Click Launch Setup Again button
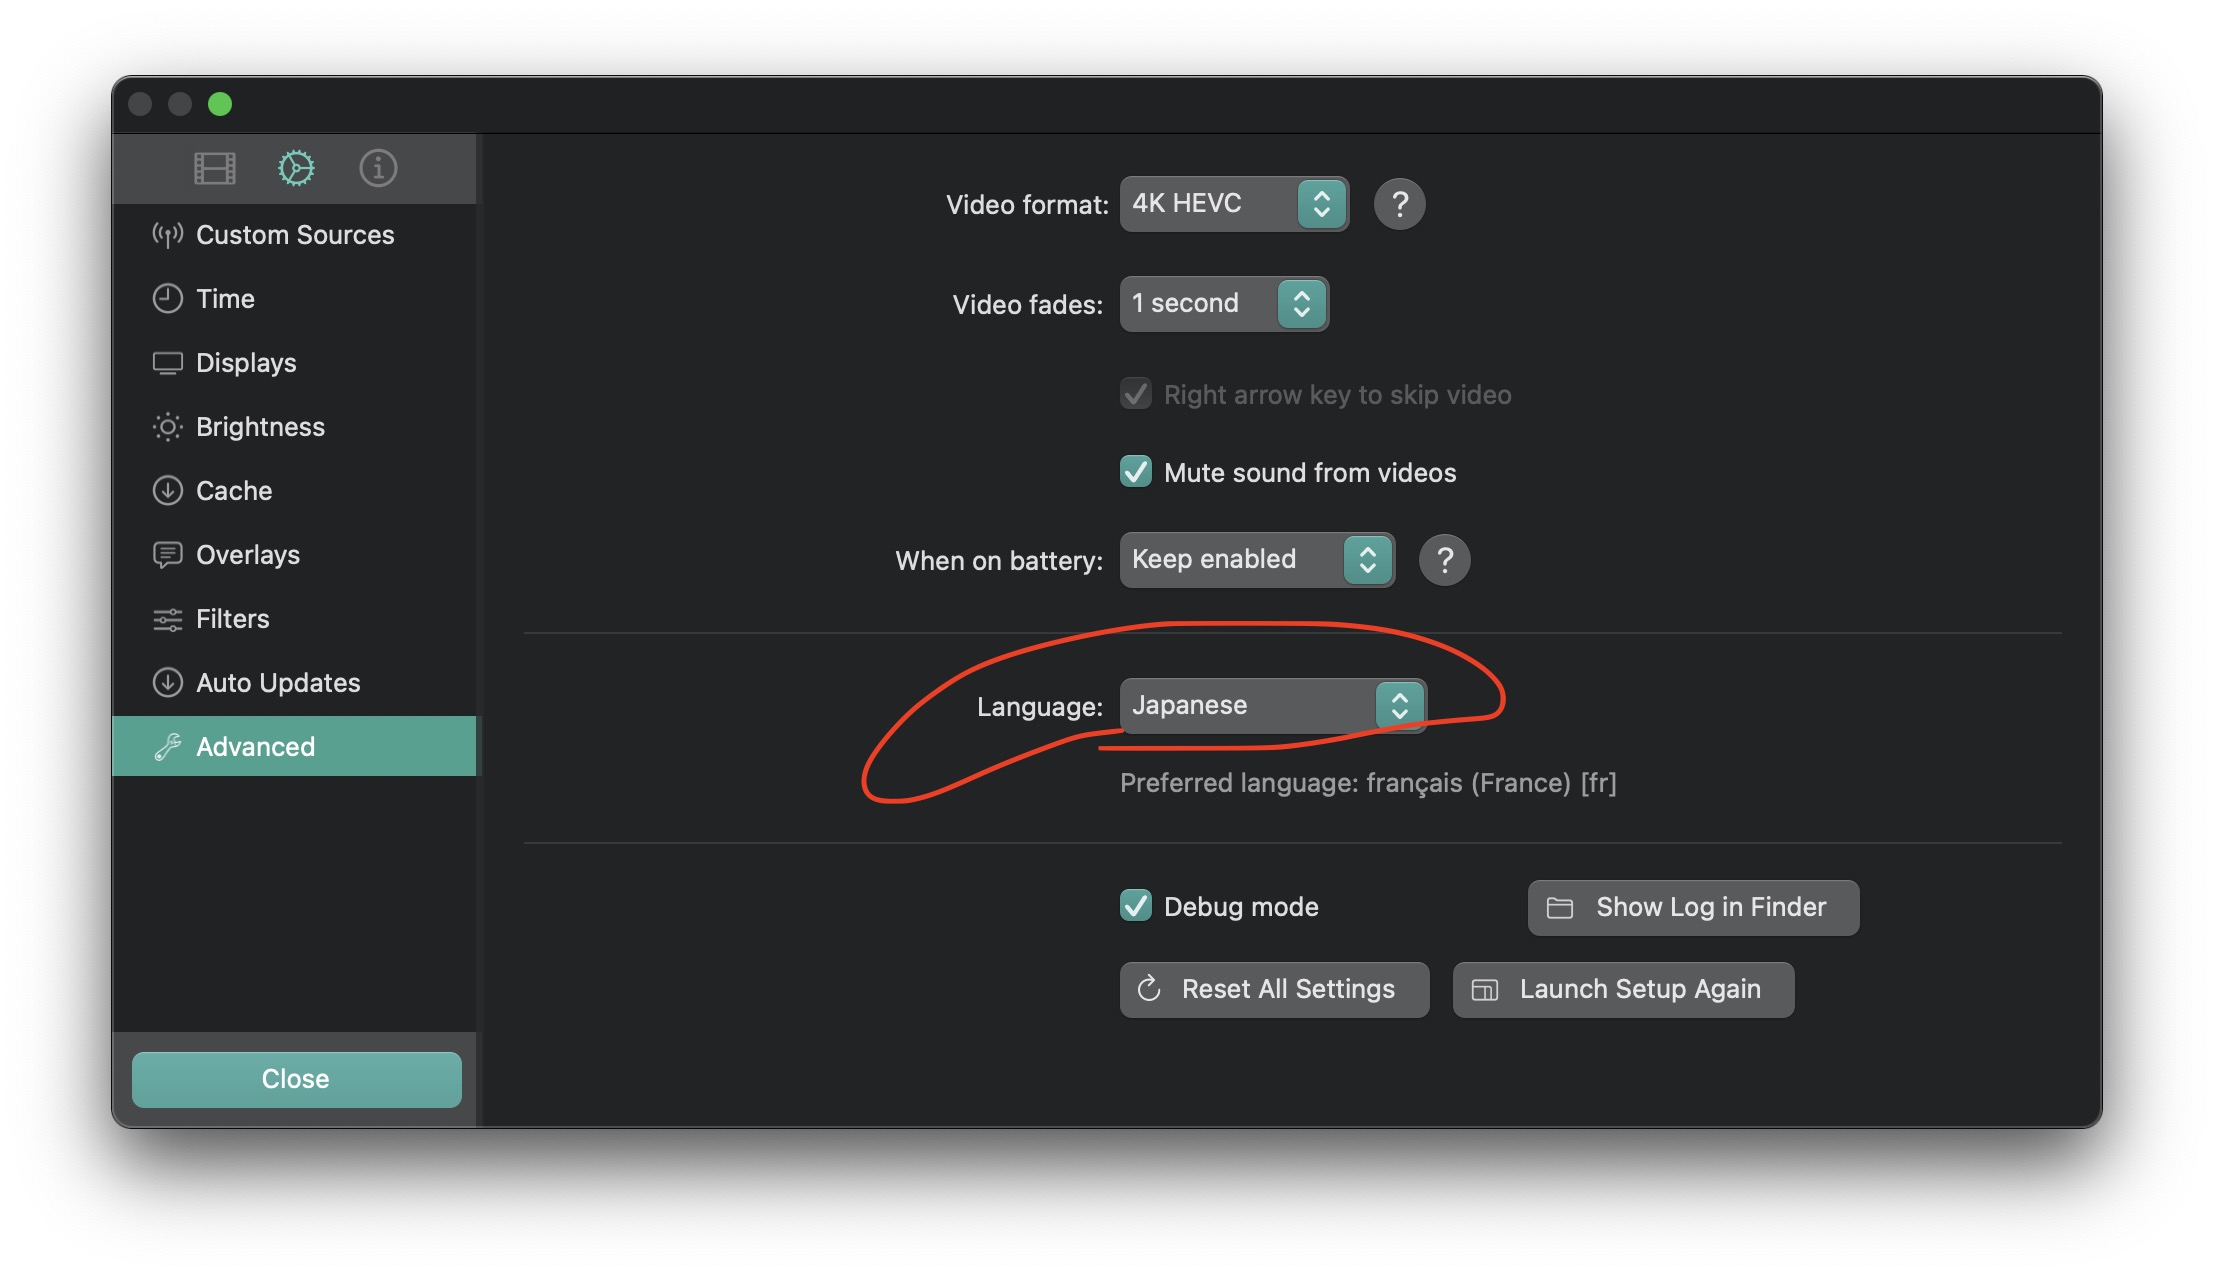Image resolution: width=2214 pixels, height=1276 pixels. coord(1623,990)
